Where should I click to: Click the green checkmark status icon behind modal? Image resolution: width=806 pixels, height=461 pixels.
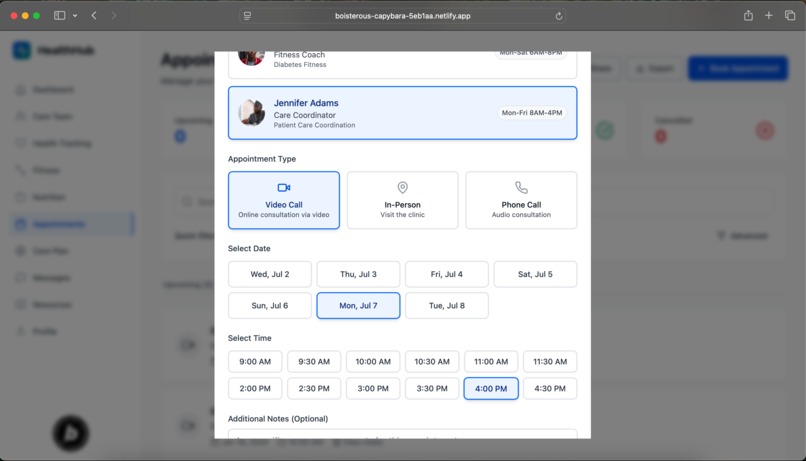pyautogui.click(x=605, y=130)
